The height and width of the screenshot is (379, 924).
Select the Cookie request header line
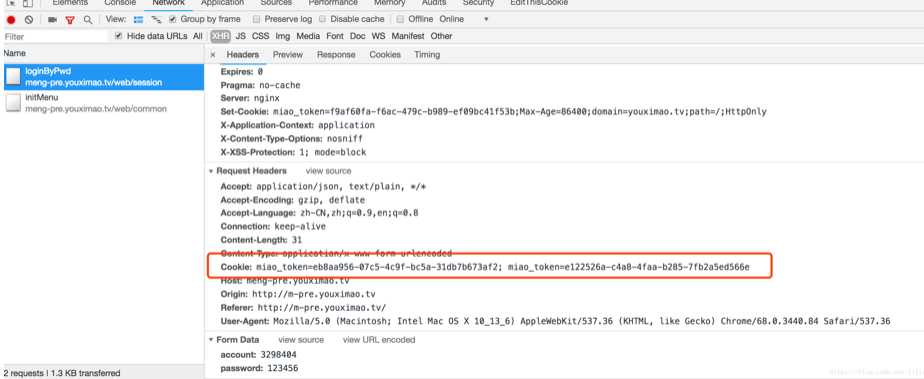pos(485,267)
